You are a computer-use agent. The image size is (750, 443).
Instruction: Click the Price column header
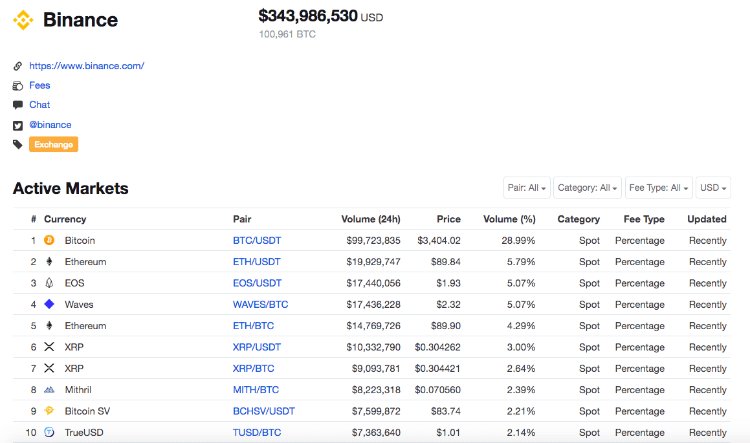[x=449, y=219]
